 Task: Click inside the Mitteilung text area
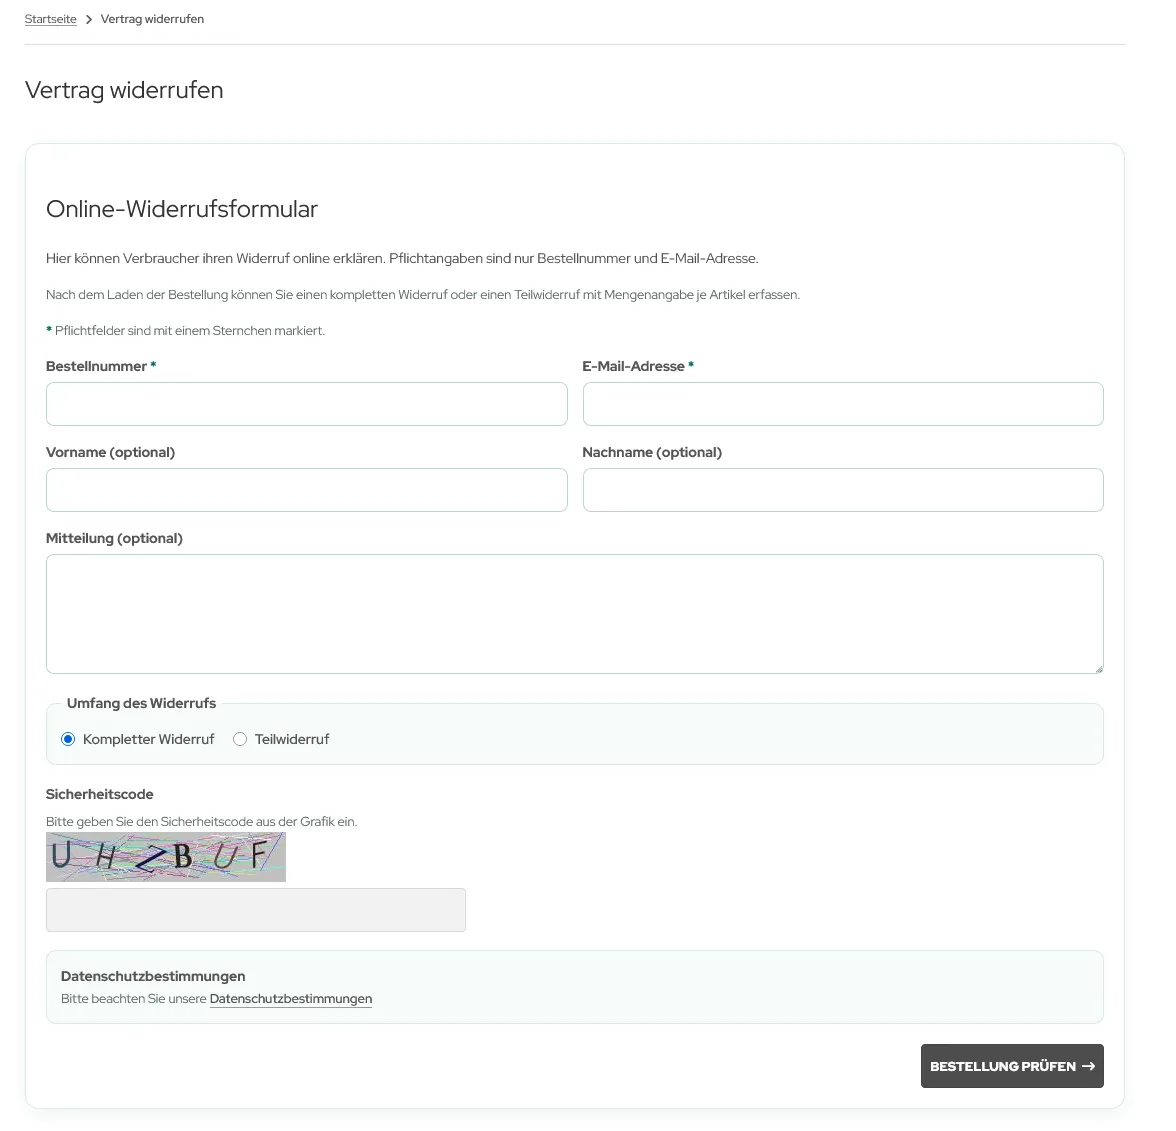click(574, 613)
